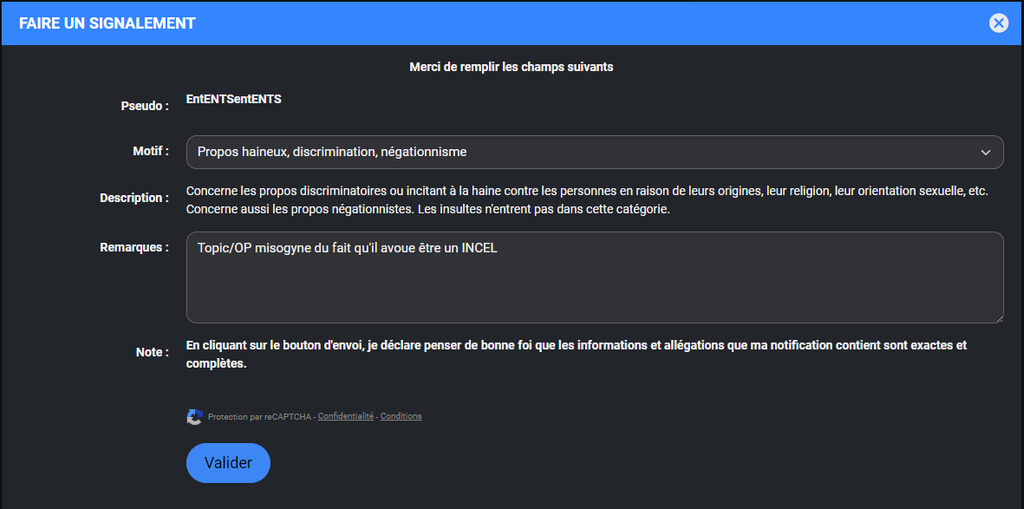The height and width of the screenshot is (509, 1024).
Task: Open the Motif dropdown list
Action: pyautogui.click(x=594, y=152)
